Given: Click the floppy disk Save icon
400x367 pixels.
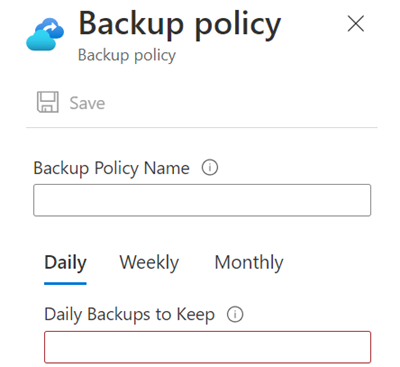Looking at the screenshot, I should coord(48,102).
